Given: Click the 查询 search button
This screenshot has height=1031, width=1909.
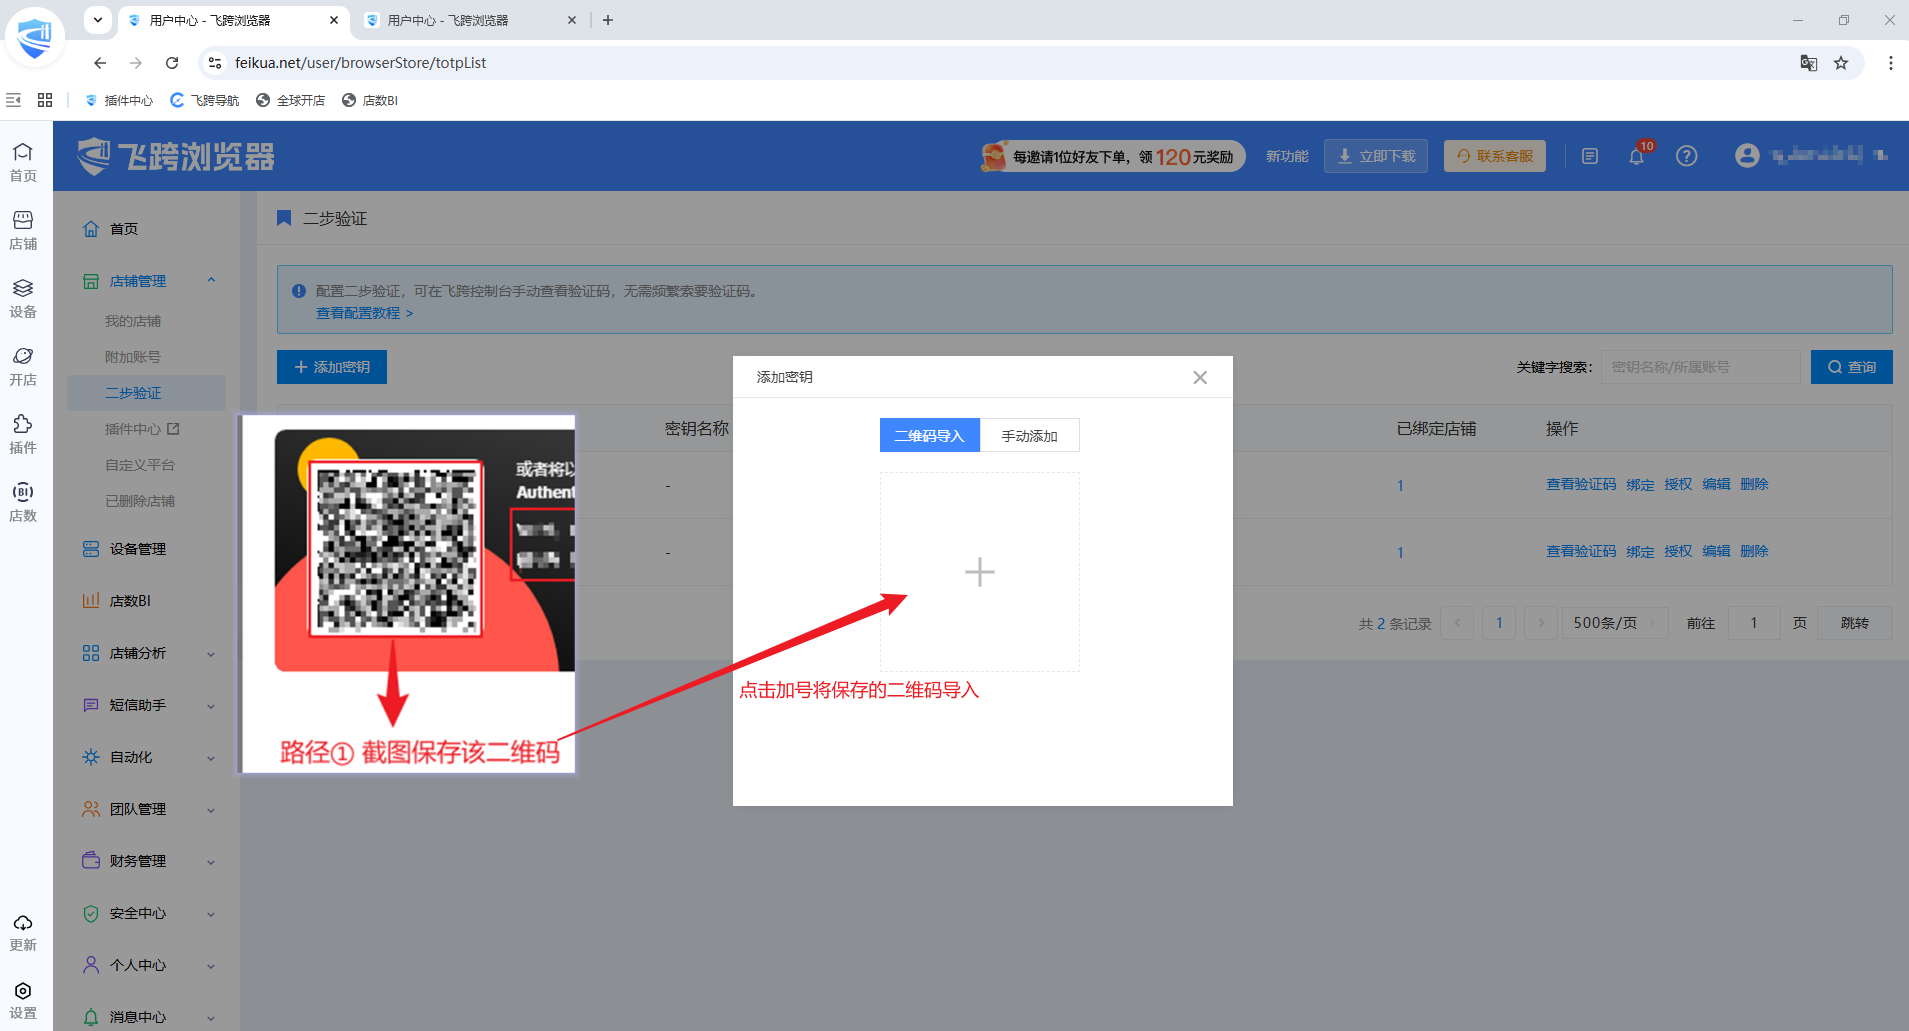Looking at the screenshot, I should pyautogui.click(x=1852, y=367).
